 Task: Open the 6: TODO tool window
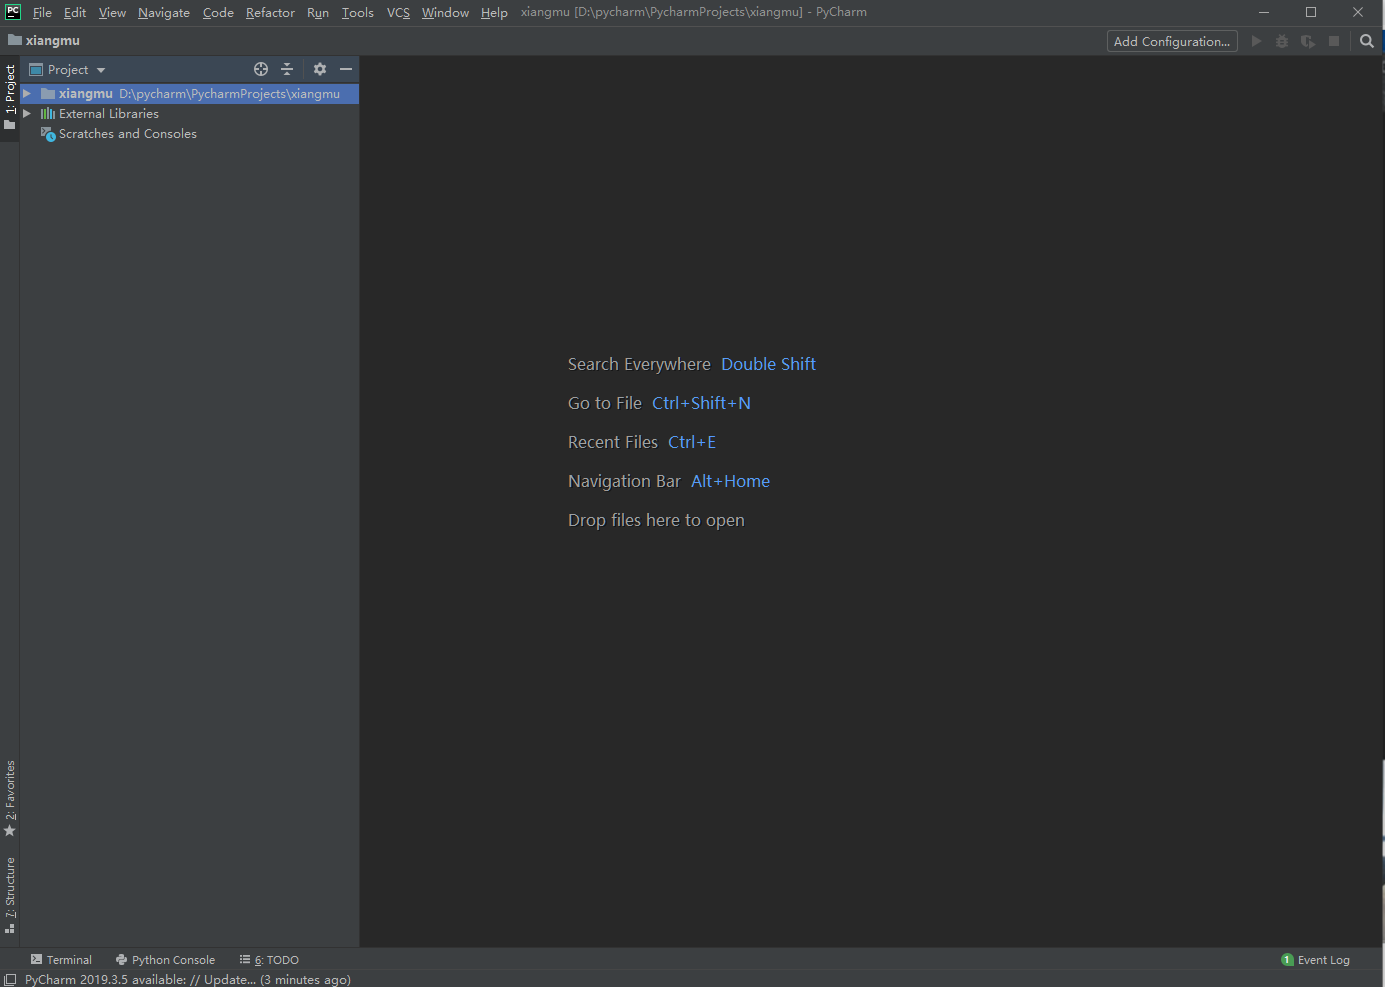(269, 960)
